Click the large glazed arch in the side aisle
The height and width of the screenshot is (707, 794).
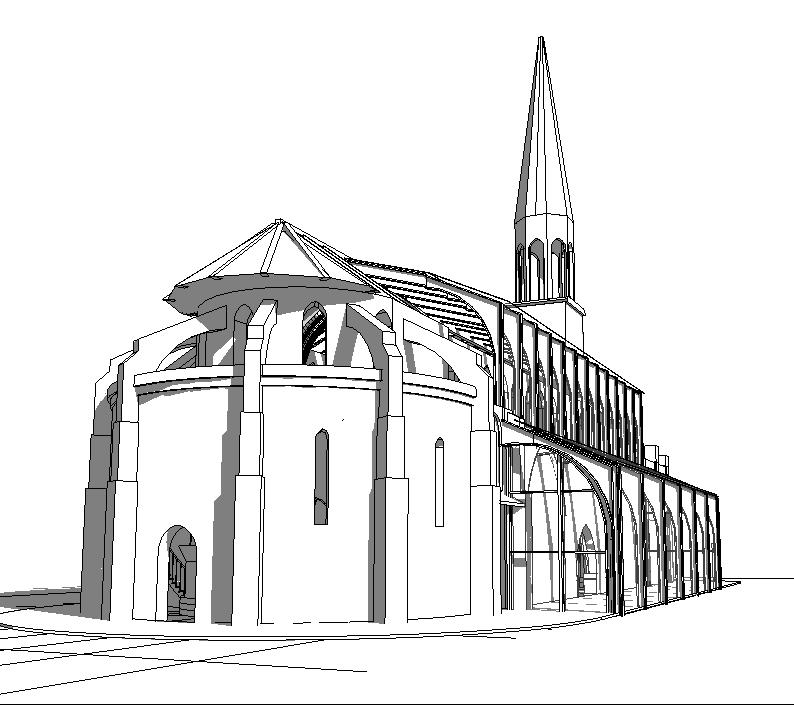(556, 530)
